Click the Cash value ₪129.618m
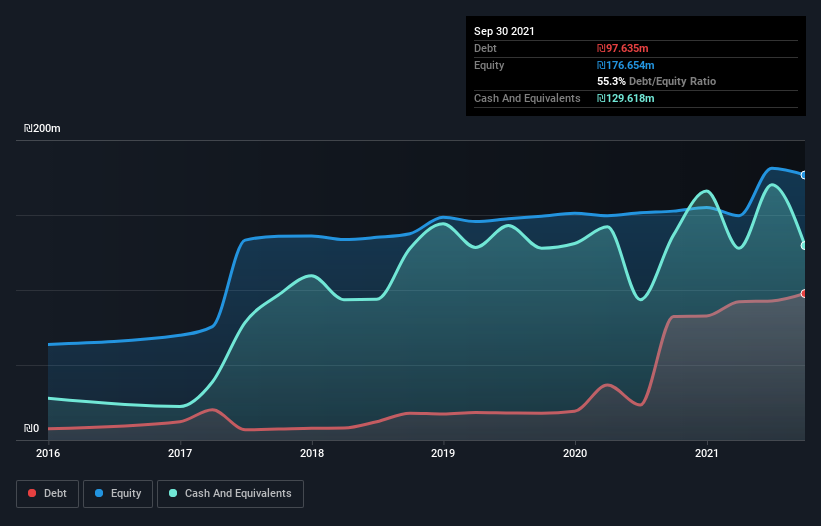Image resolution: width=821 pixels, height=526 pixels. (x=626, y=98)
